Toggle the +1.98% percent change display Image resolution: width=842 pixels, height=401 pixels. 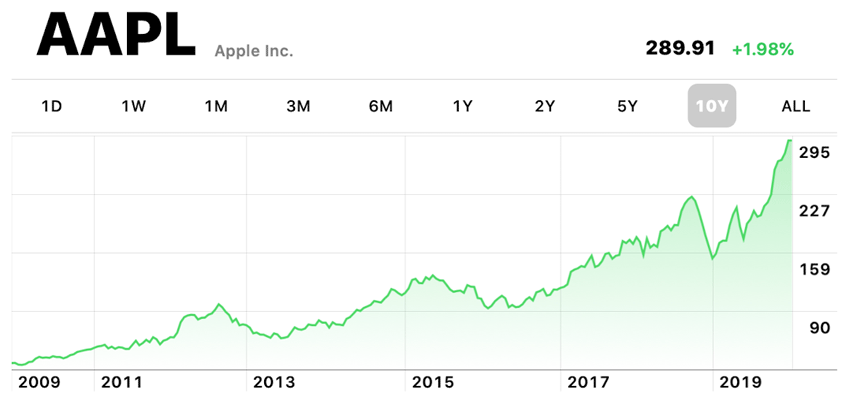(762, 49)
